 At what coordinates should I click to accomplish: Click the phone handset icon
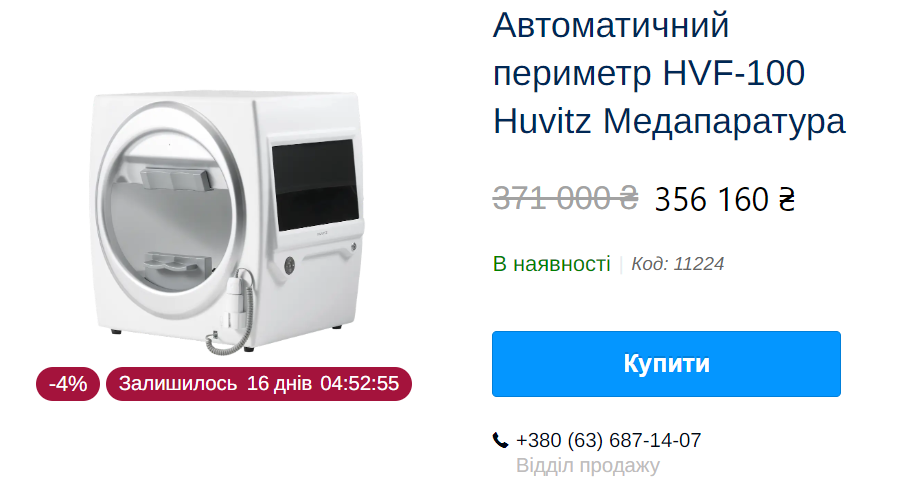tap(500, 440)
